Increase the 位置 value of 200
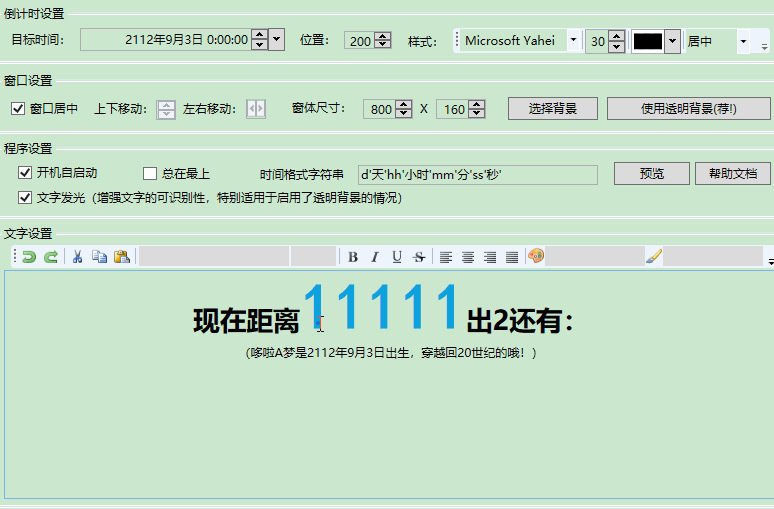774x509 pixels. point(383,36)
